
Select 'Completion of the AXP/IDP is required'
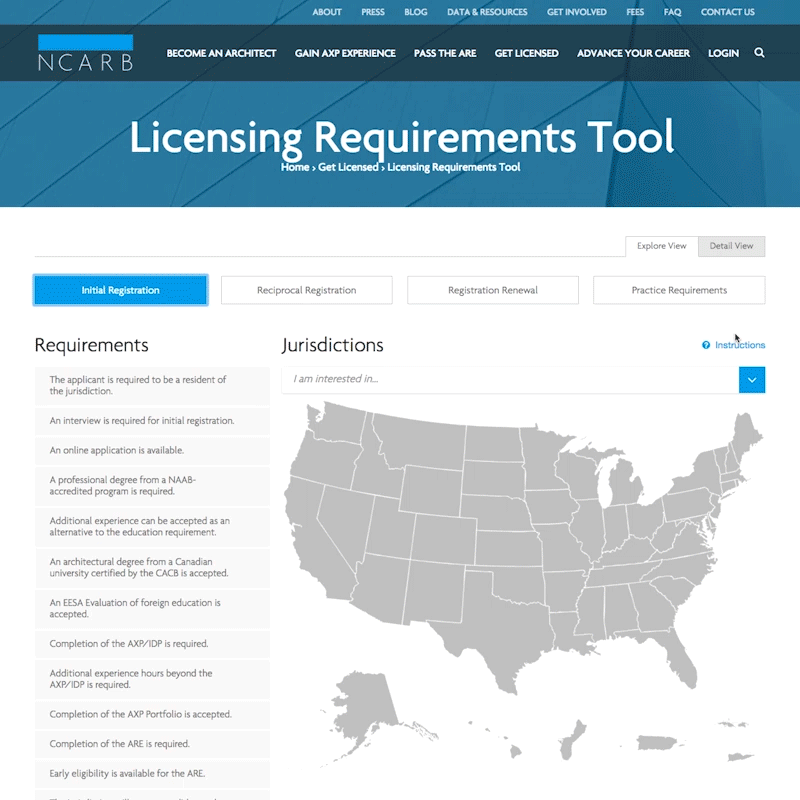click(x=152, y=644)
